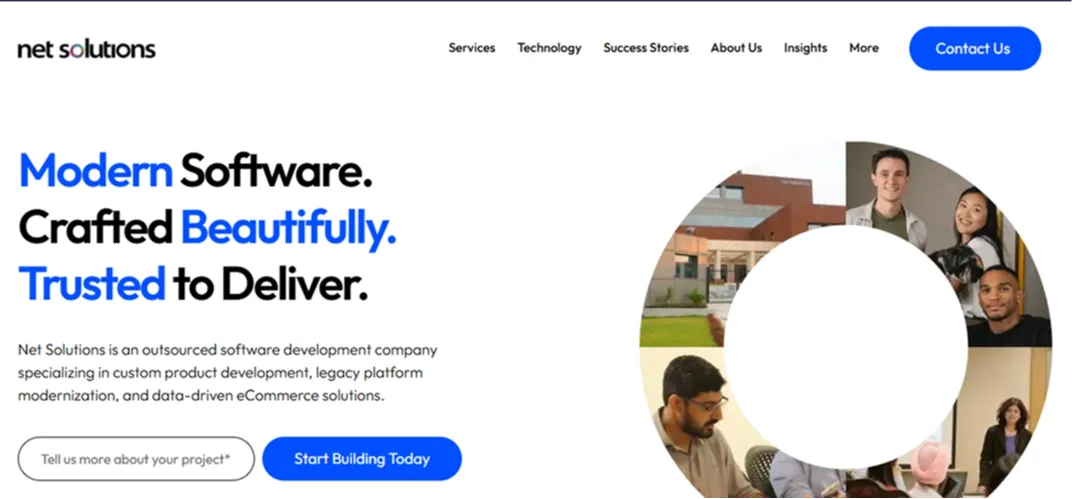
Task: Click the Net Solutions description paragraph
Action: (227, 373)
